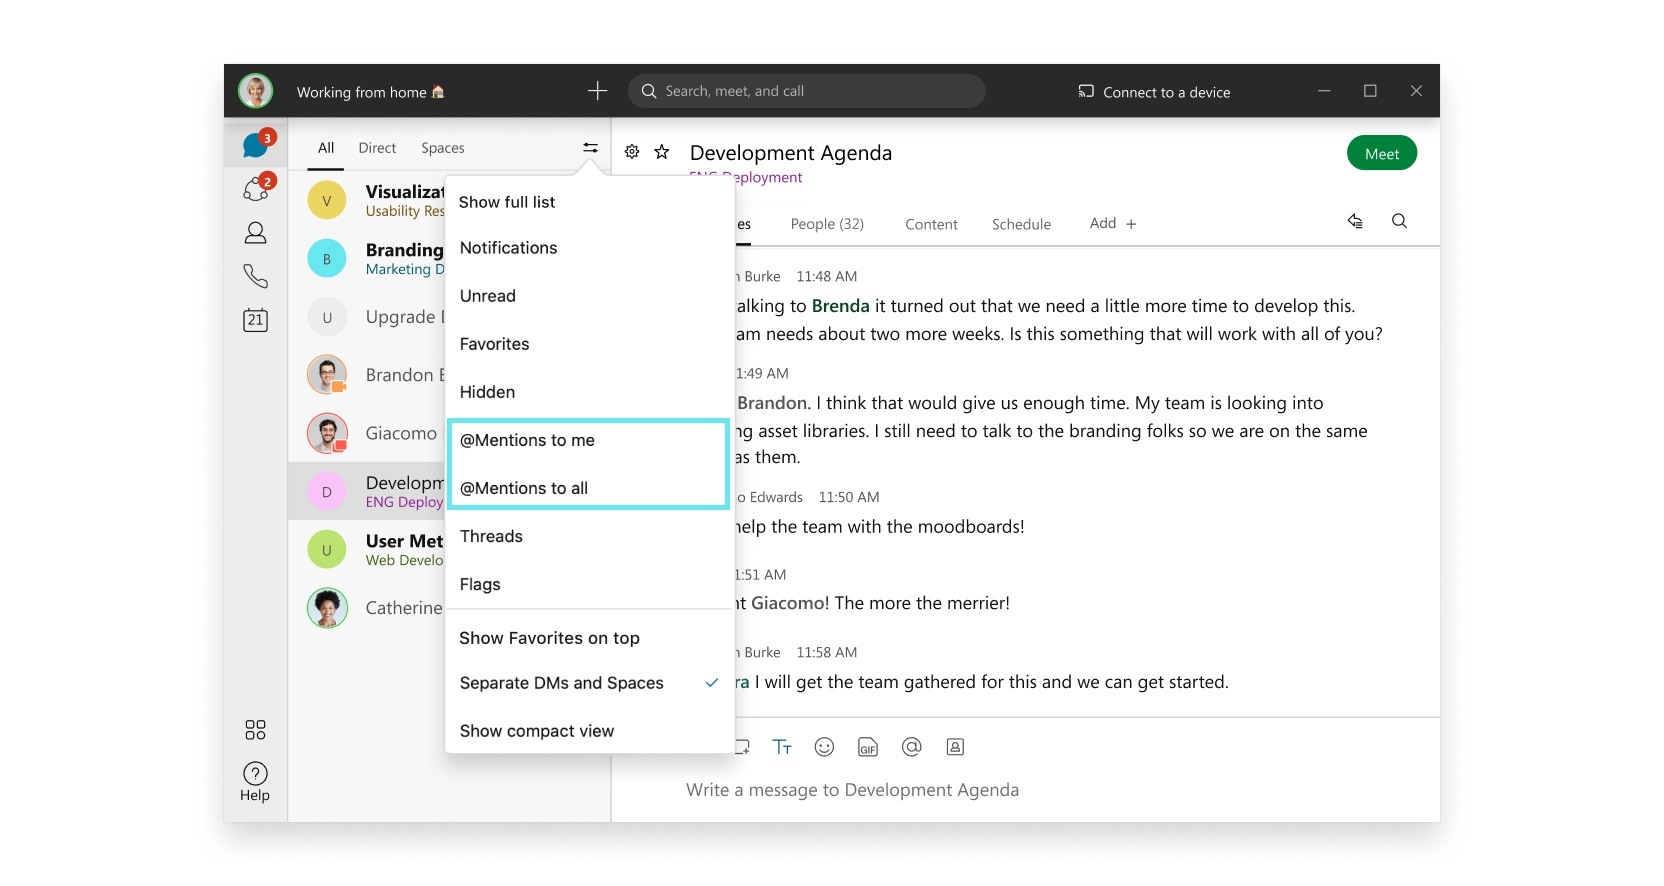Switch to the Spaces tab
The width and height of the screenshot is (1664, 886).
pos(443,148)
